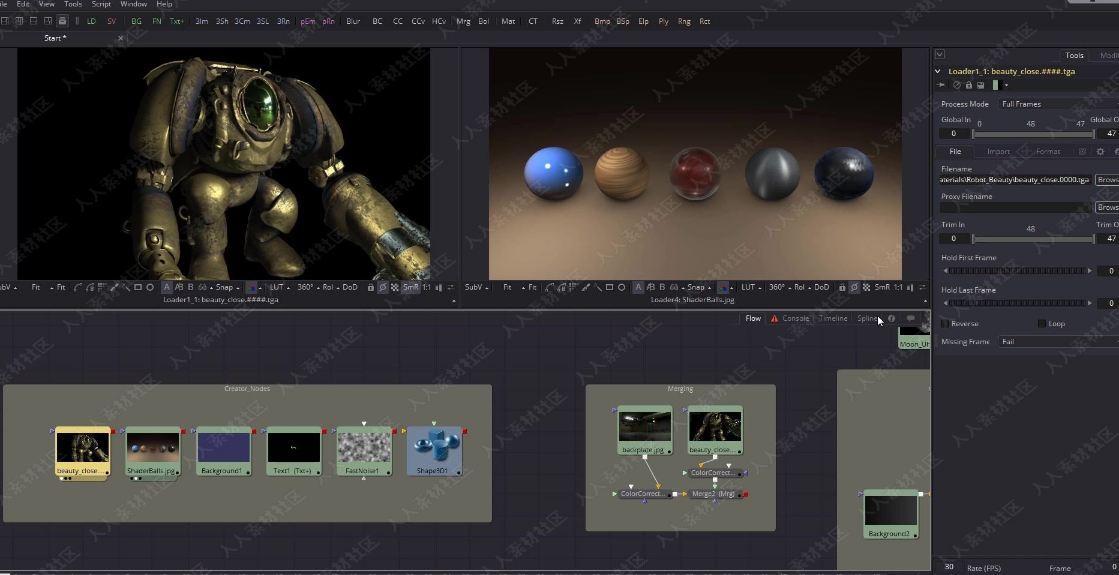This screenshot has width=1119, height=575.
Task: Open the Edit menu
Action: tap(23, 4)
